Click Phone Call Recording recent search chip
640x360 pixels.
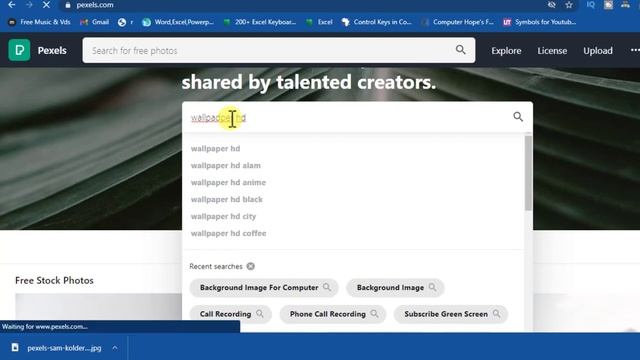pos(333,313)
